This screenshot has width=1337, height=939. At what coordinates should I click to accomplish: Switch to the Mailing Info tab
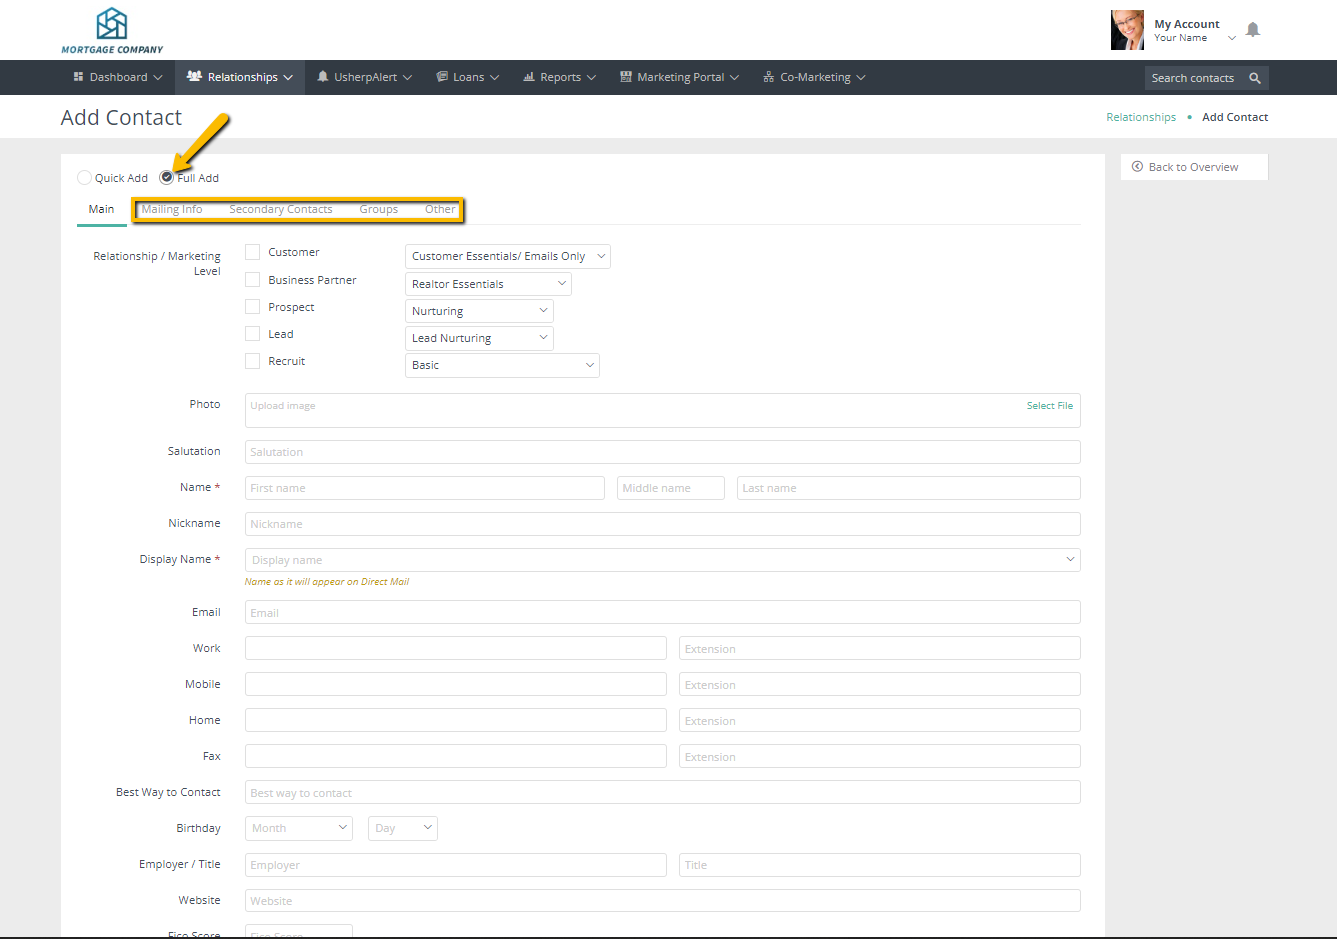point(172,209)
